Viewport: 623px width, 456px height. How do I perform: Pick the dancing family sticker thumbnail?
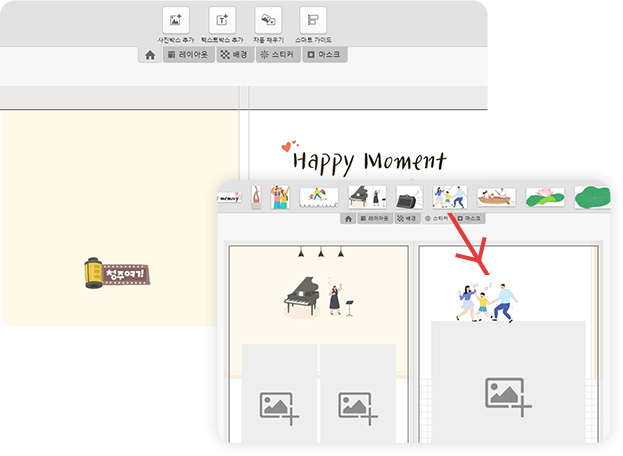pyautogui.click(x=449, y=196)
